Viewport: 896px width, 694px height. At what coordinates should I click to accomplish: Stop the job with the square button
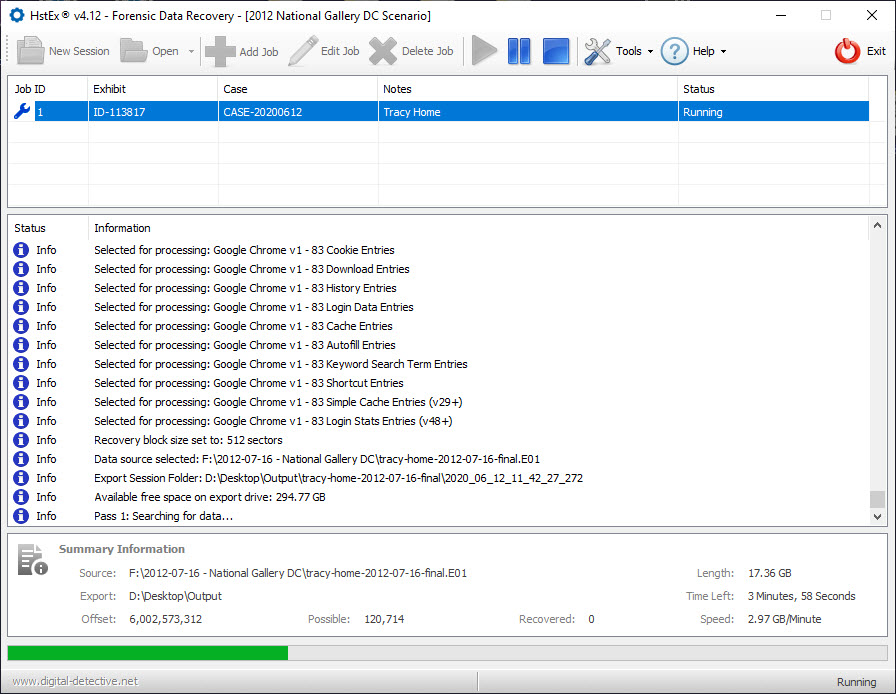click(x=556, y=51)
